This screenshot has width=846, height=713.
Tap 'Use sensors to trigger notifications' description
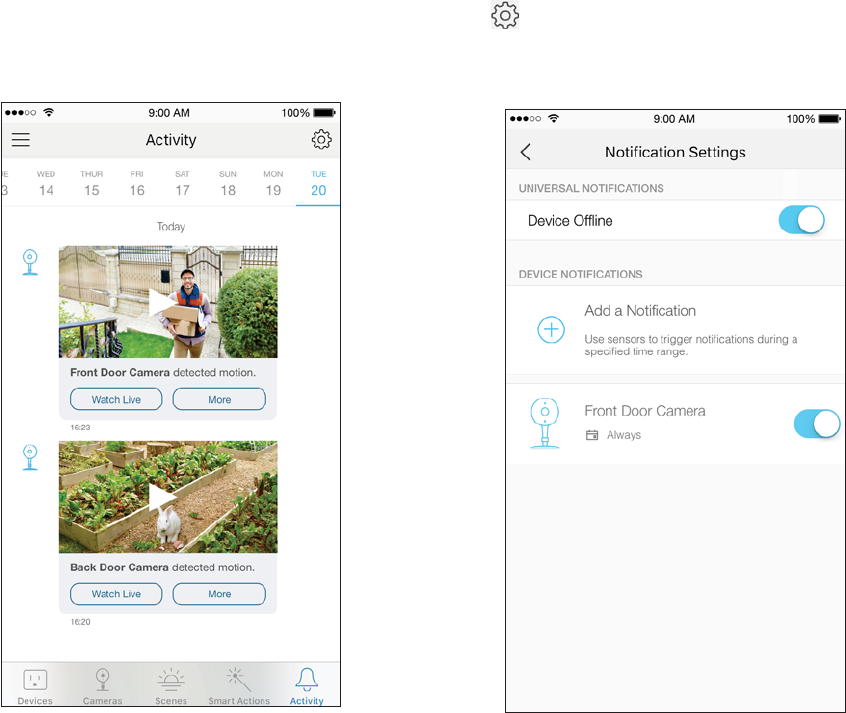(x=691, y=345)
